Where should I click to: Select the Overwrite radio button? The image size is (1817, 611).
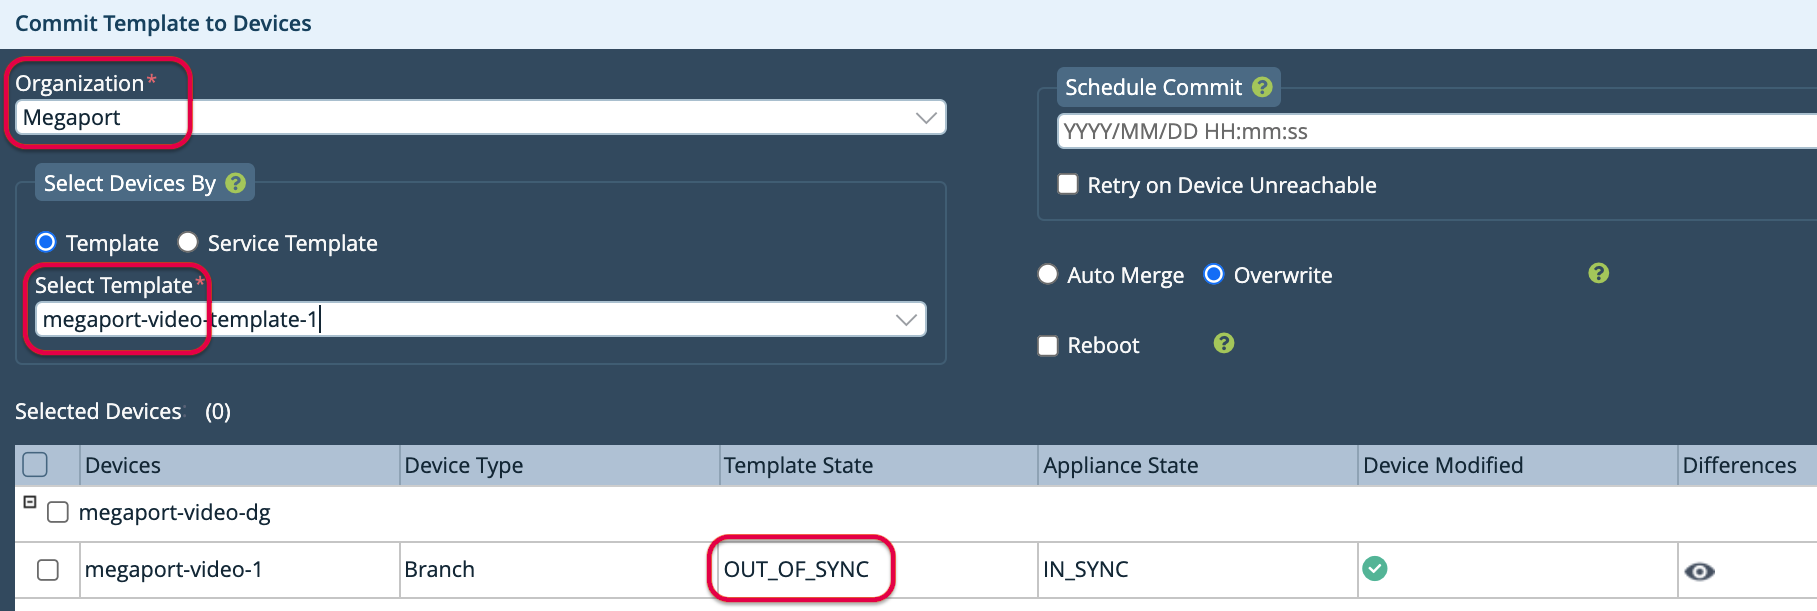[1214, 275]
